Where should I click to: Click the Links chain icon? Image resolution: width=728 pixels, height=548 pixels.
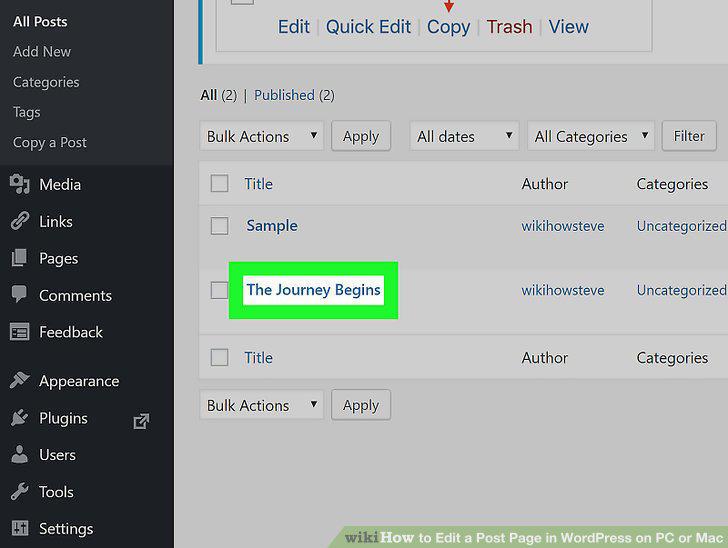[20, 221]
